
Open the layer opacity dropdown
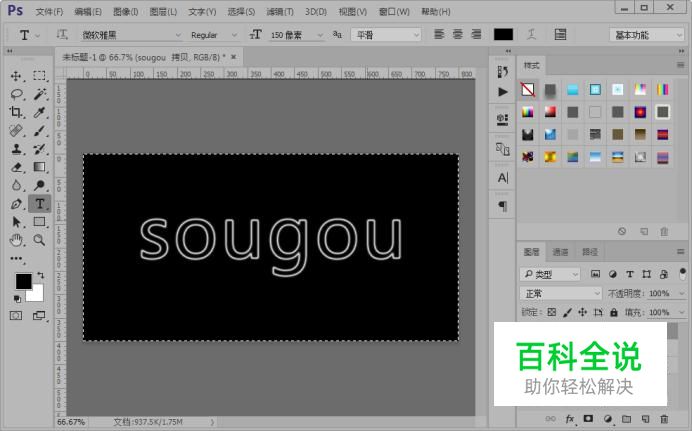(681, 293)
